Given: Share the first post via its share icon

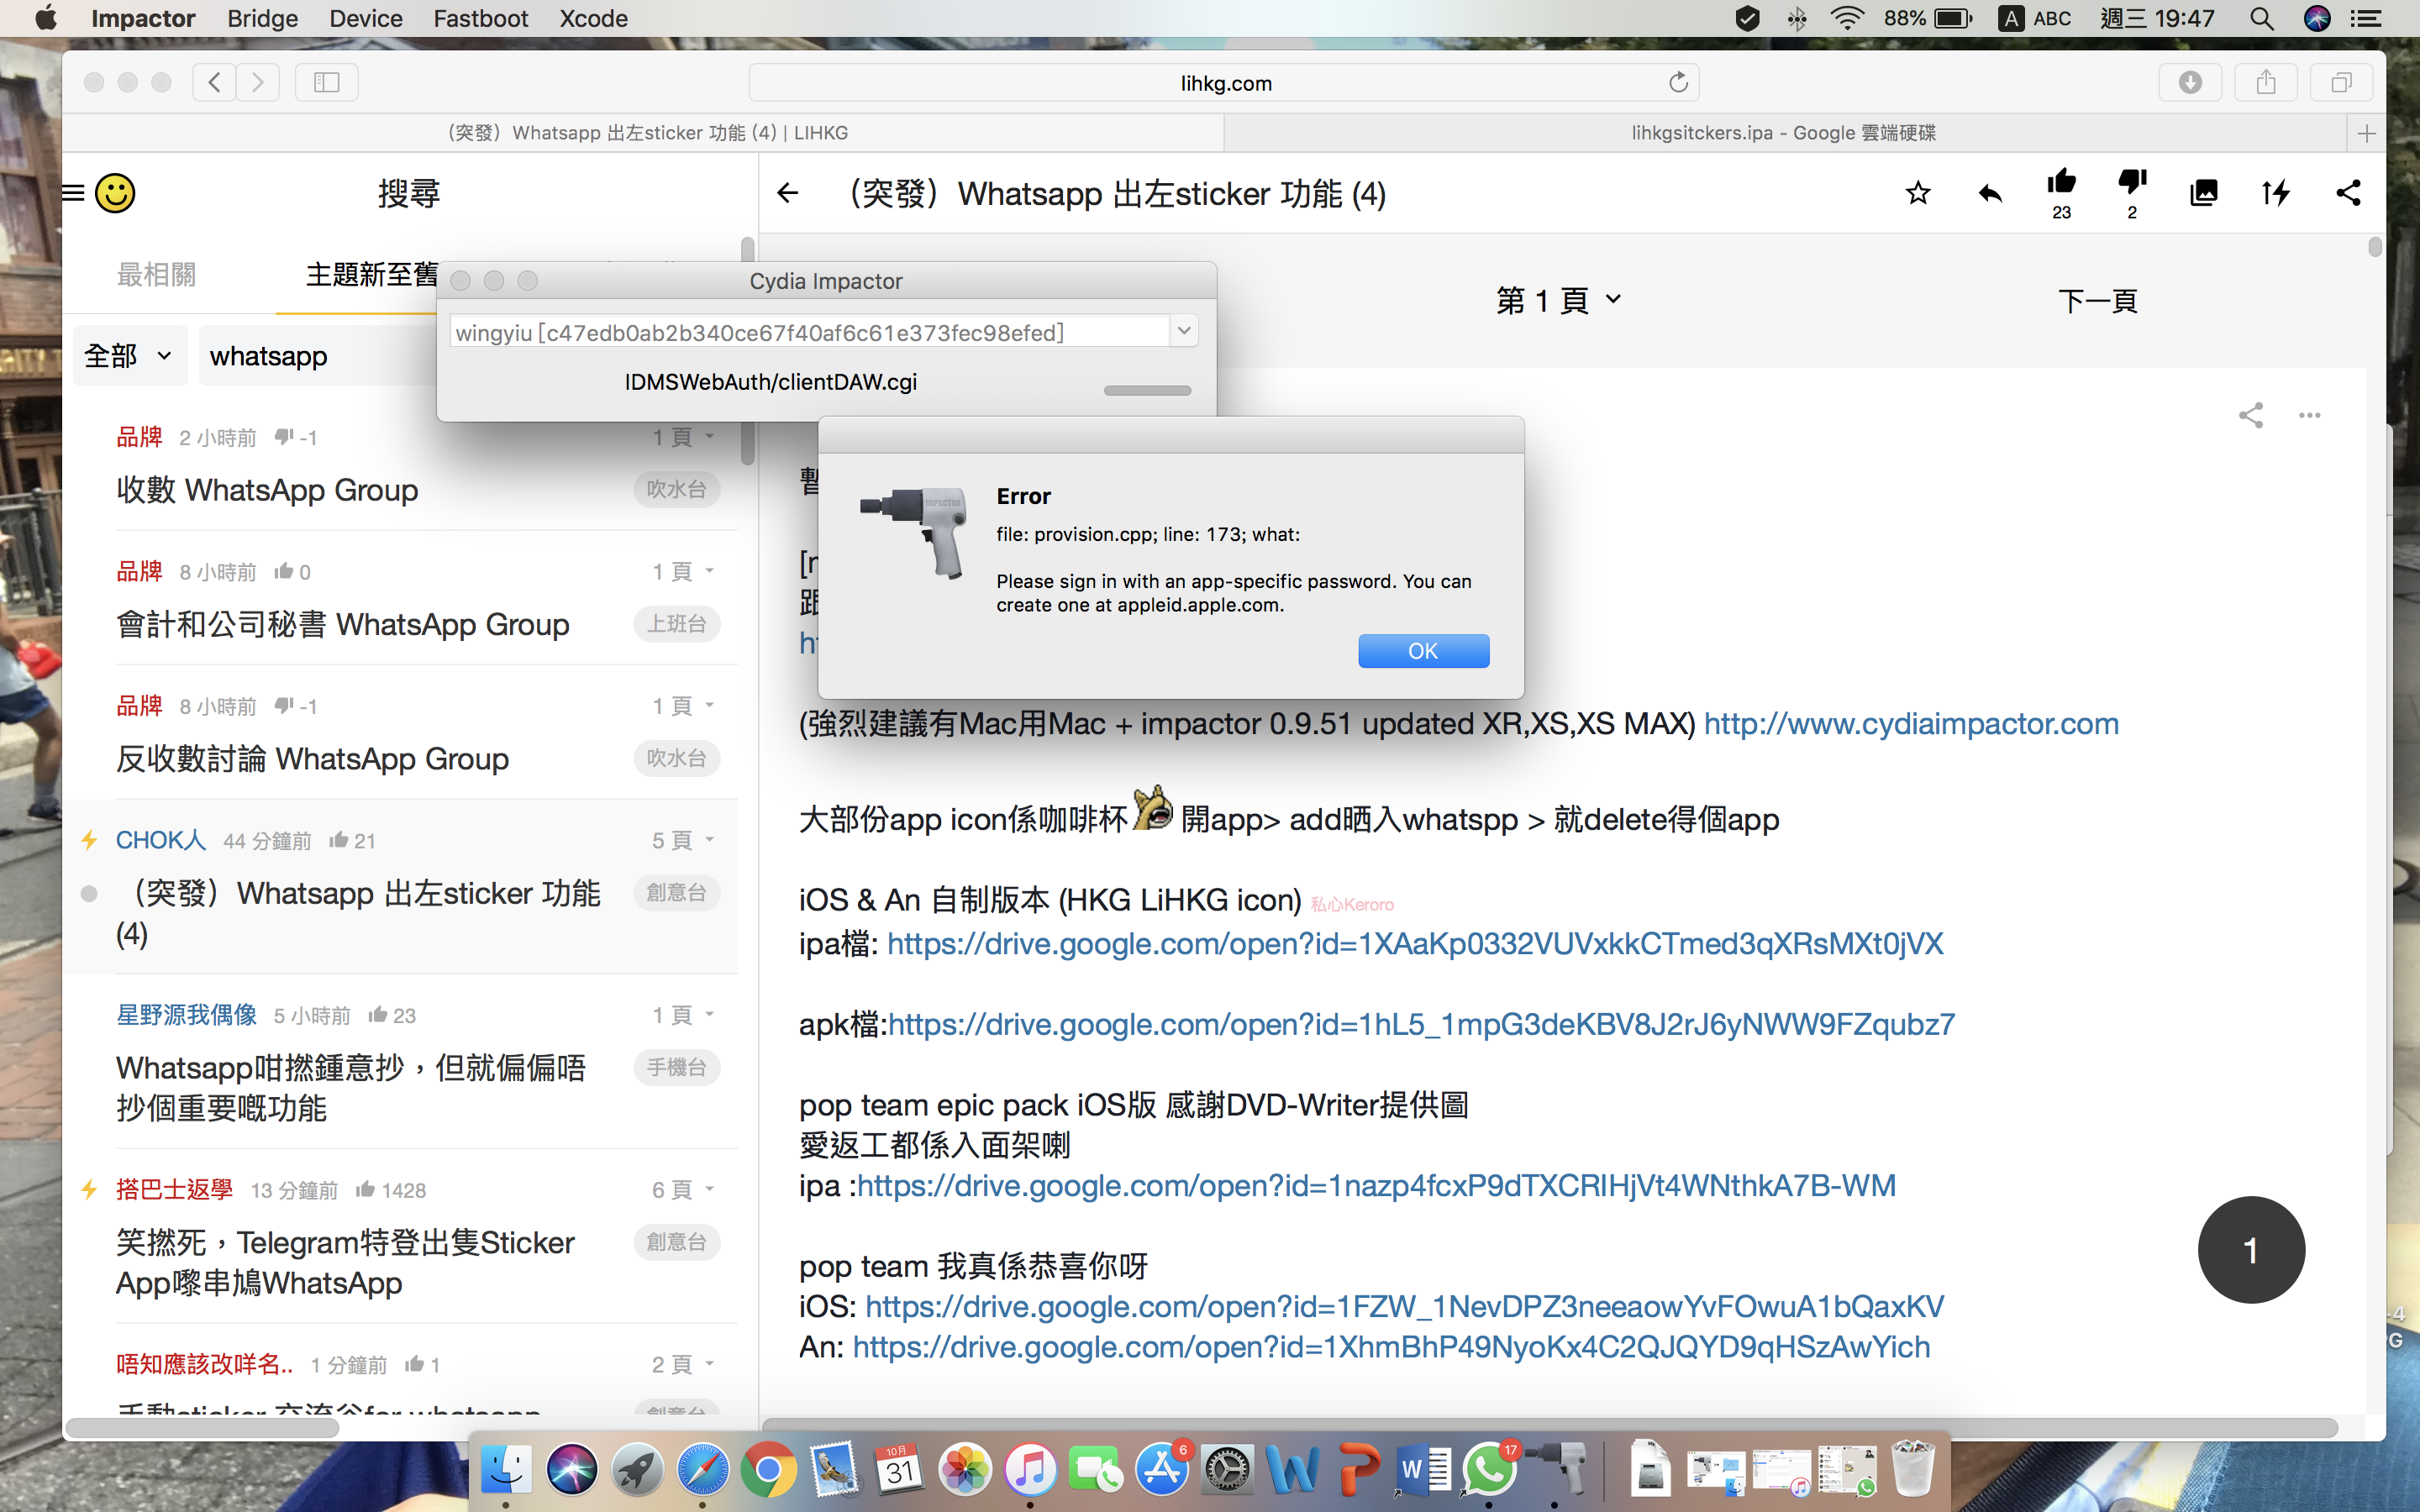Looking at the screenshot, I should [2251, 415].
